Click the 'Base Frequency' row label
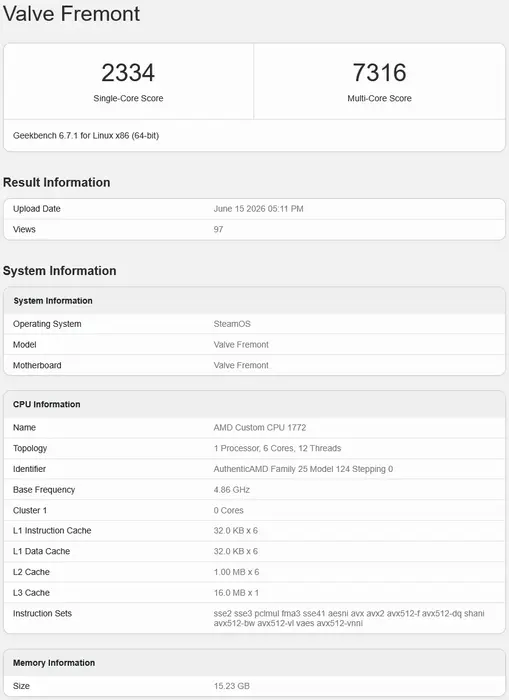Image resolution: width=509 pixels, height=700 pixels. pyautogui.click(x=44, y=489)
